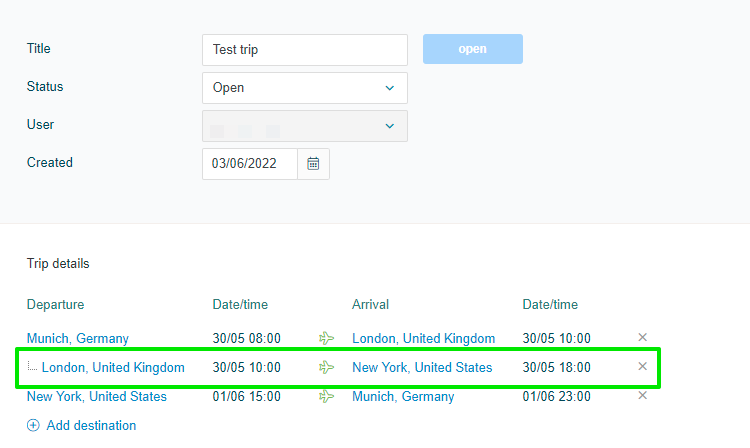
Task: Click airplane icon in Munich to London row
Action: [x=326, y=339]
